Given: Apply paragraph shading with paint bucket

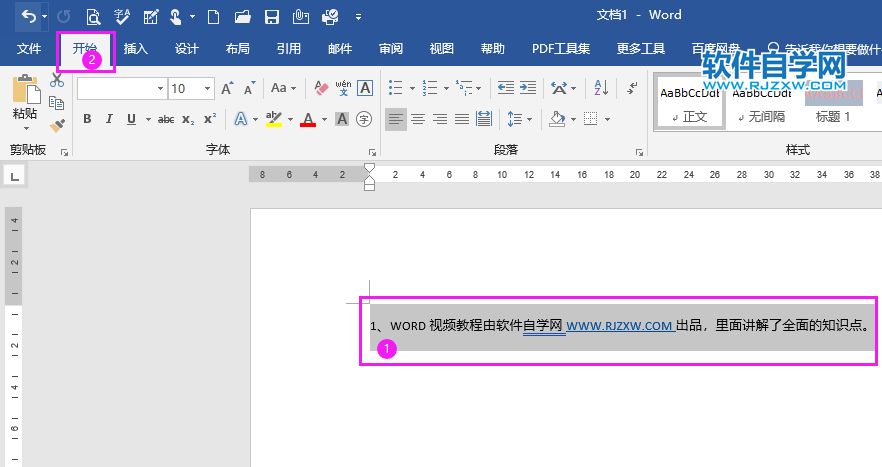Looking at the screenshot, I should click(x=557, y=119).
